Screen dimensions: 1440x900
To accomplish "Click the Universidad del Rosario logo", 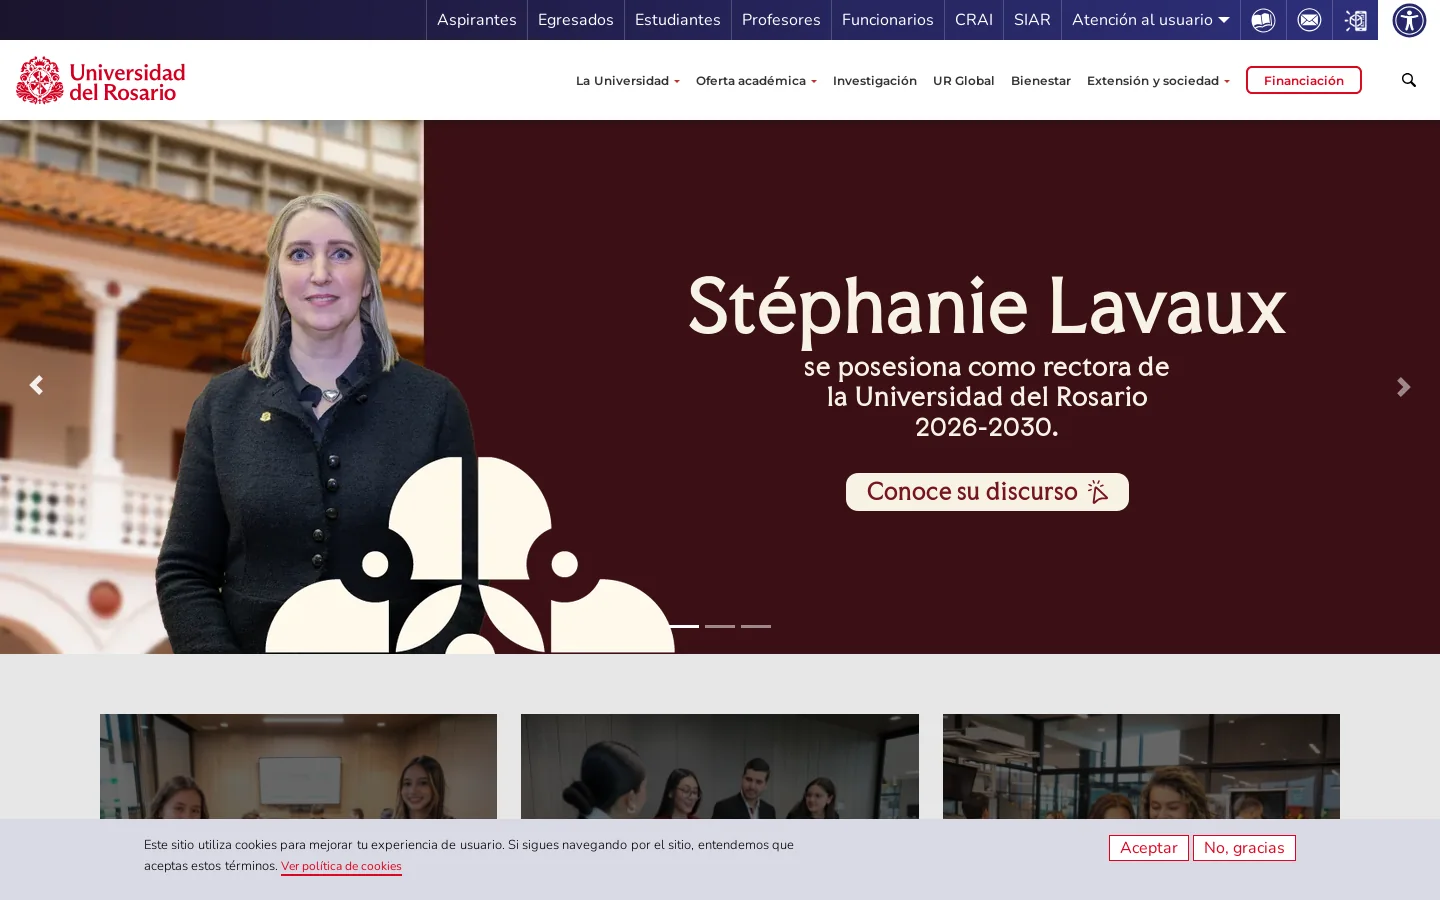I will (x=101, y=80).
